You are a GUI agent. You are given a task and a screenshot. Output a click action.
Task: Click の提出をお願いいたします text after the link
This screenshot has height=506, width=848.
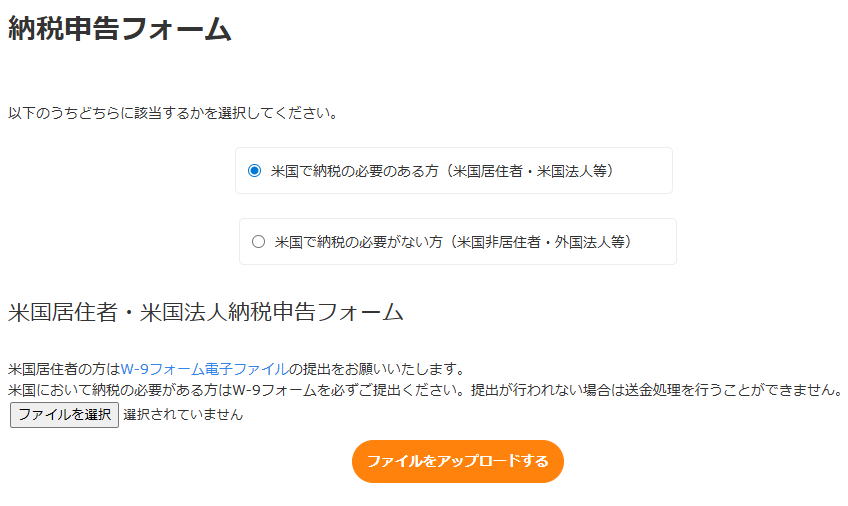tap(376, 369)
